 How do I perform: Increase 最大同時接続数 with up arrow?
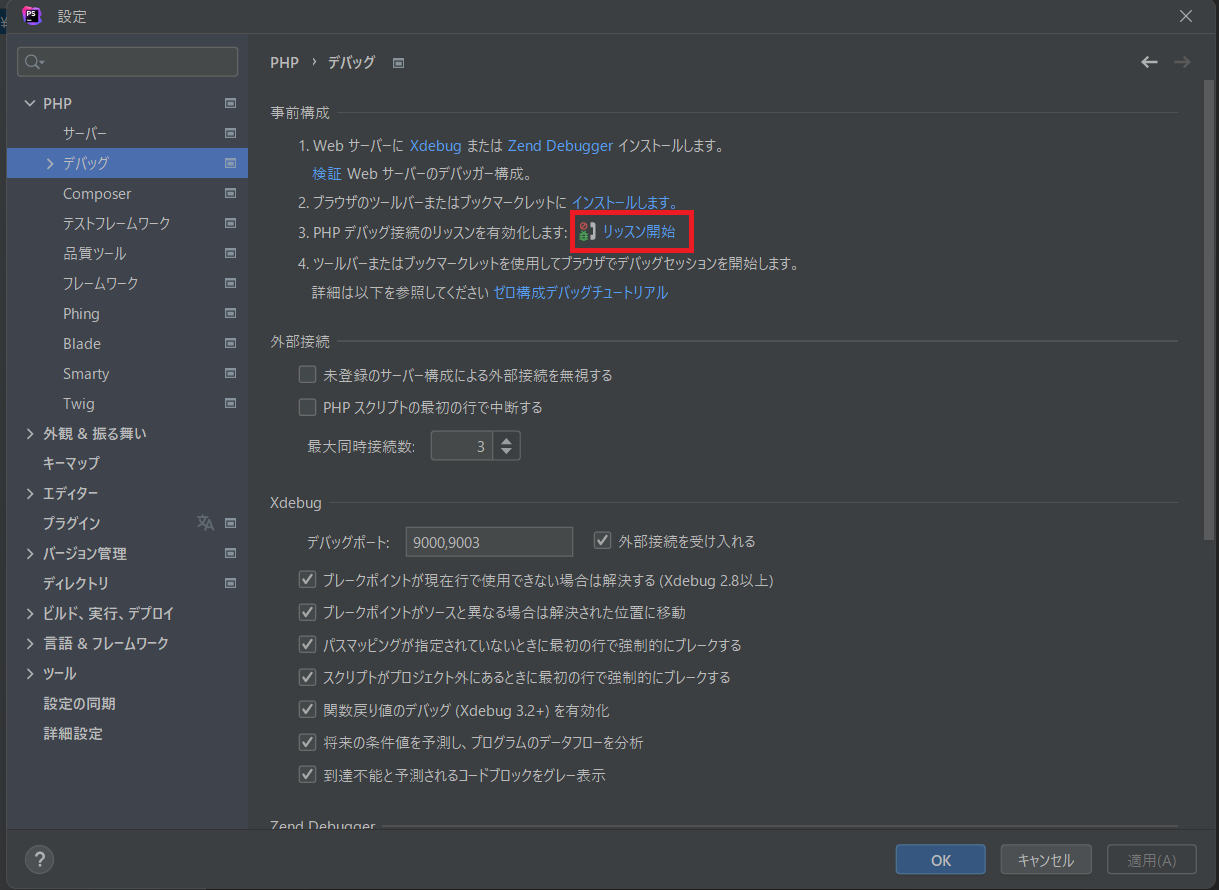[507, 440]
